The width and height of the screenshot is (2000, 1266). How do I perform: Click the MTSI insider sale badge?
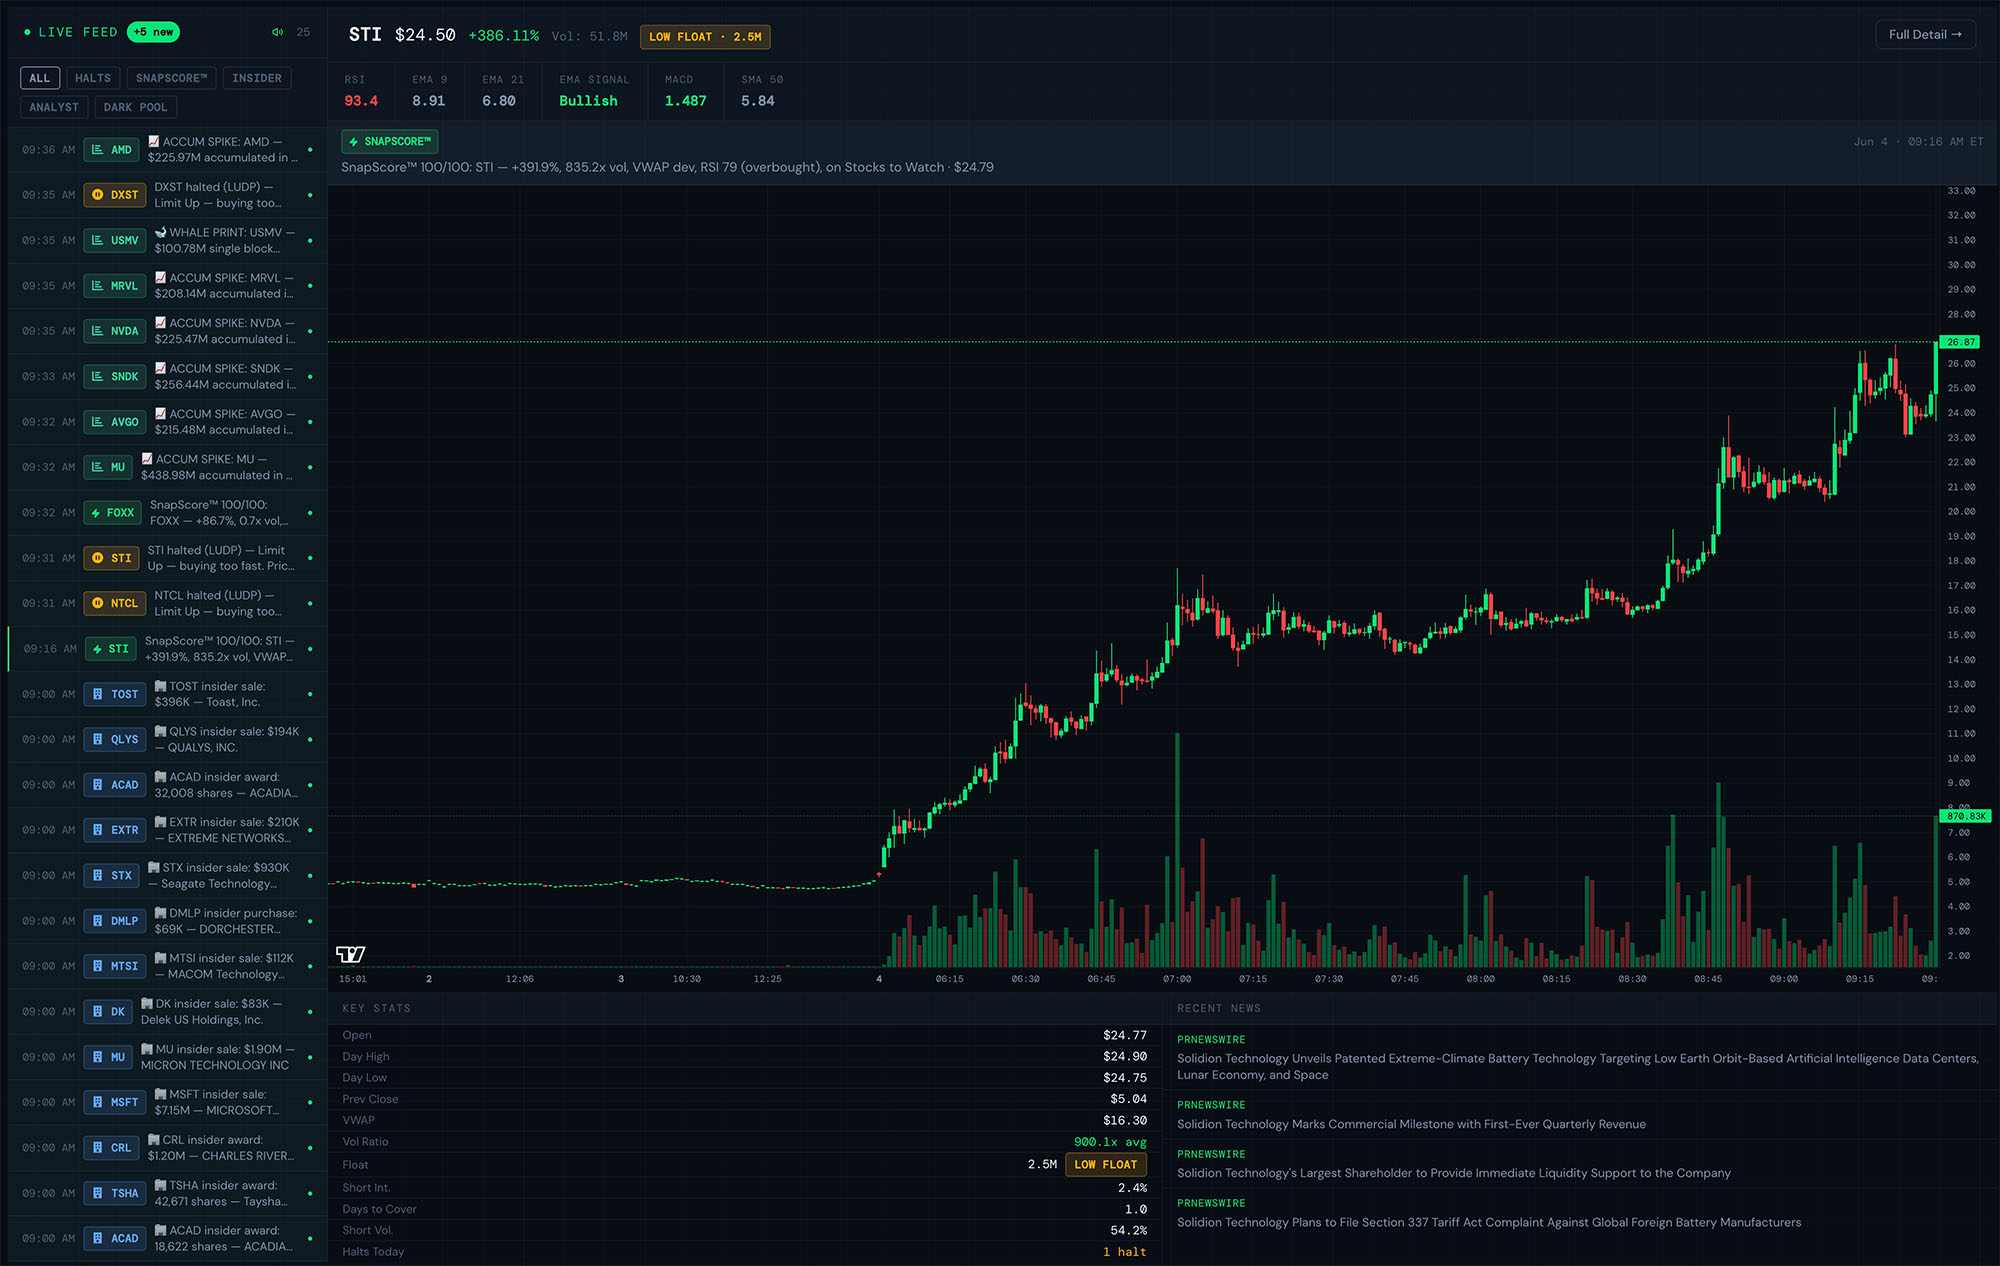115,966
